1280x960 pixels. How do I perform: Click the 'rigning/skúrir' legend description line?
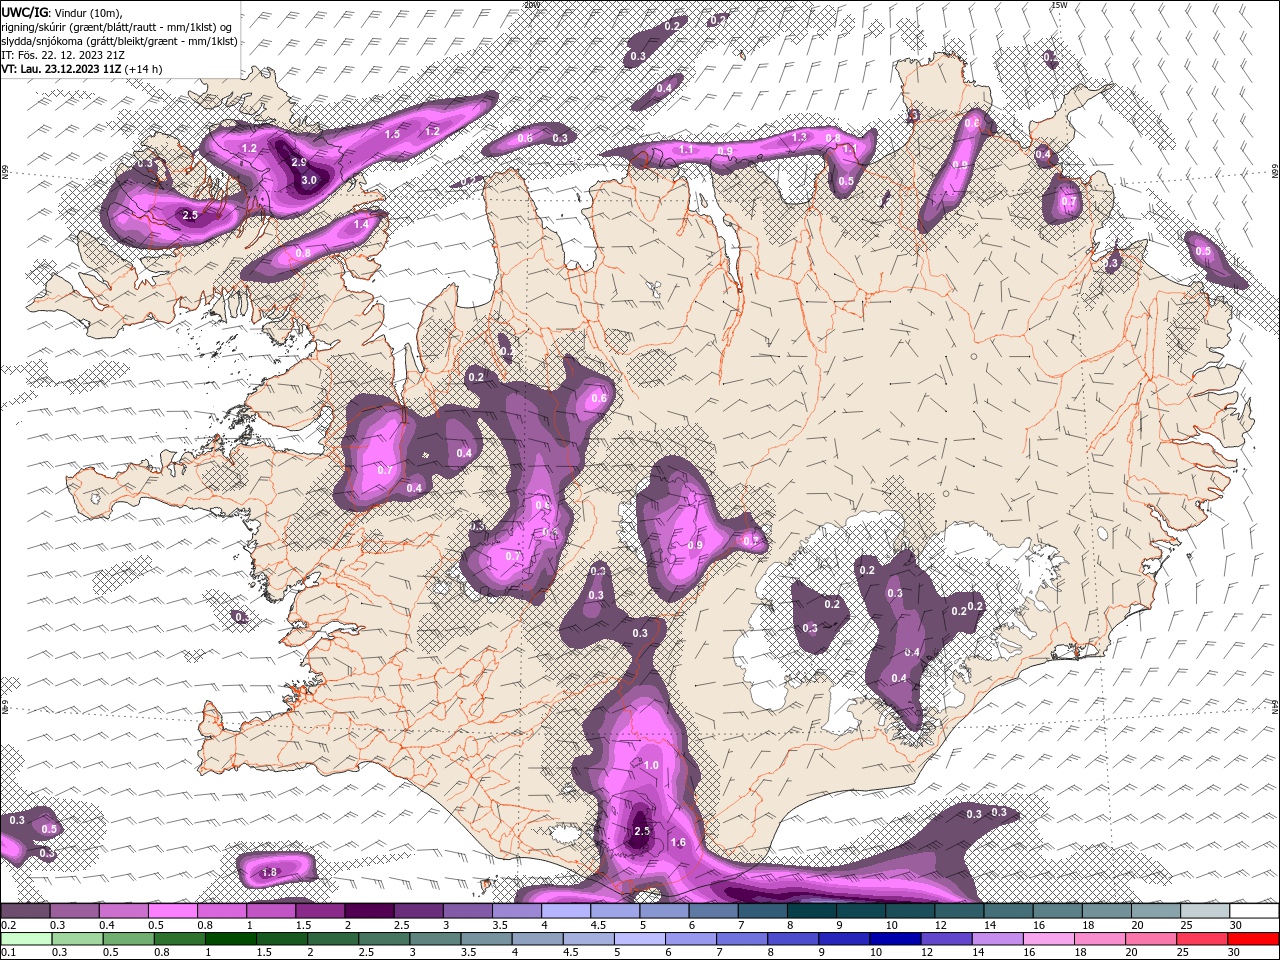pos(117,27)
